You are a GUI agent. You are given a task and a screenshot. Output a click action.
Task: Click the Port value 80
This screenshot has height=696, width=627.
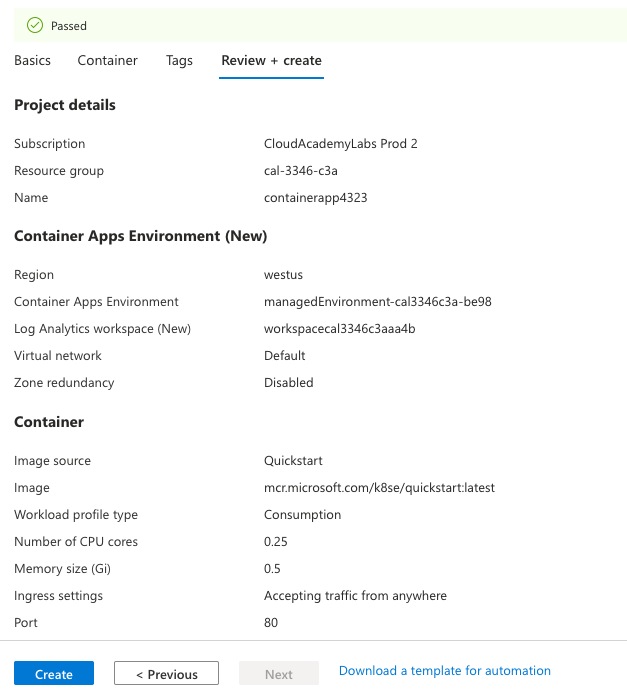click(271, 623)
